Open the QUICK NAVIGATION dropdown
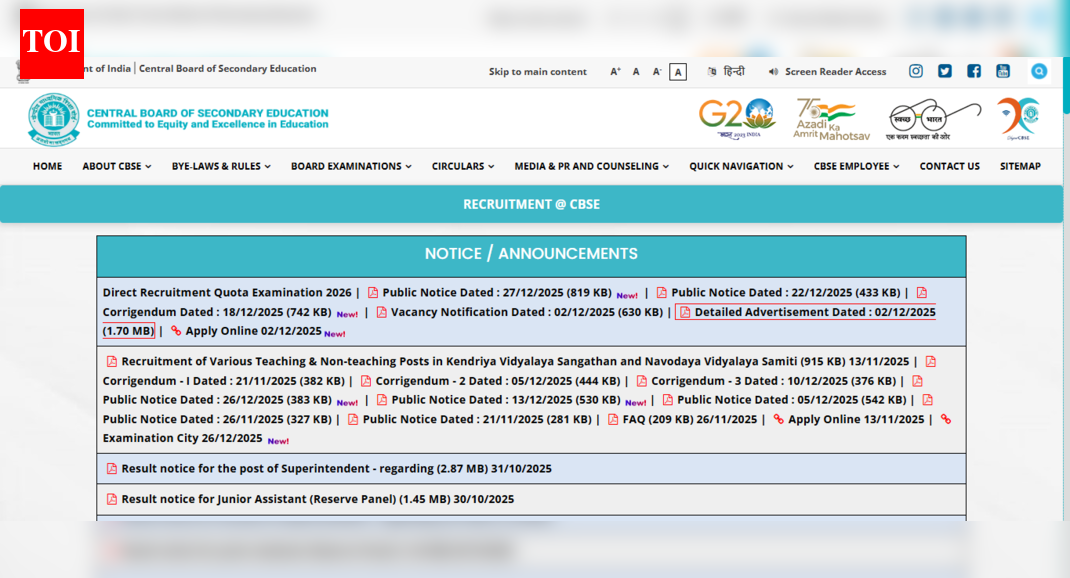This screenshot has width=1070, height=578. [740, 166]
